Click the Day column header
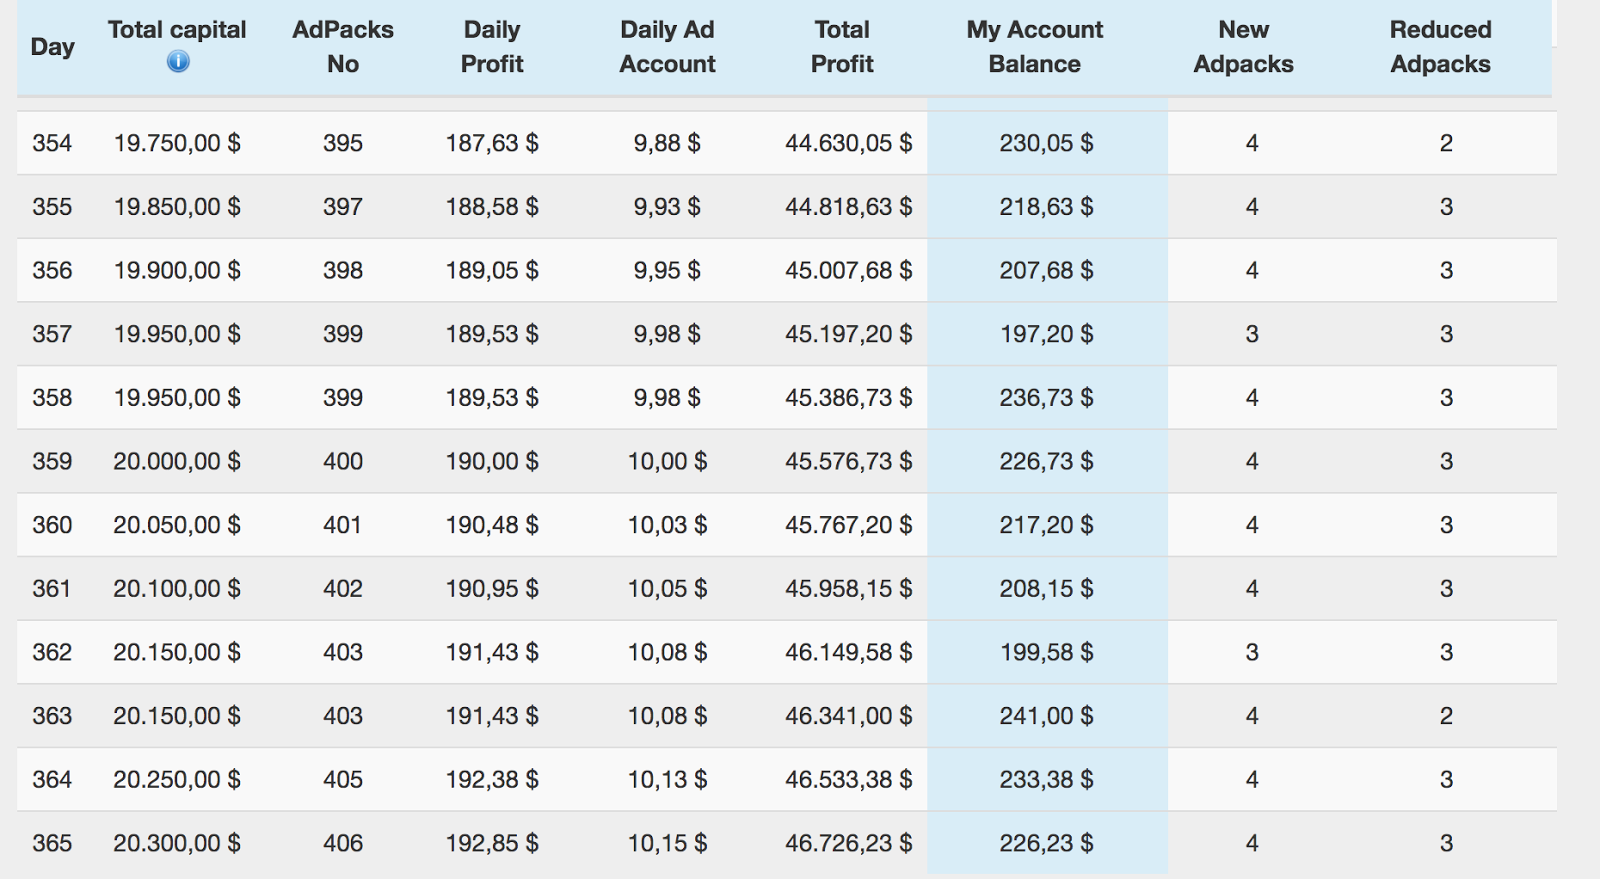The height and width of the screenshot is (879, 1600). point(53,47)
